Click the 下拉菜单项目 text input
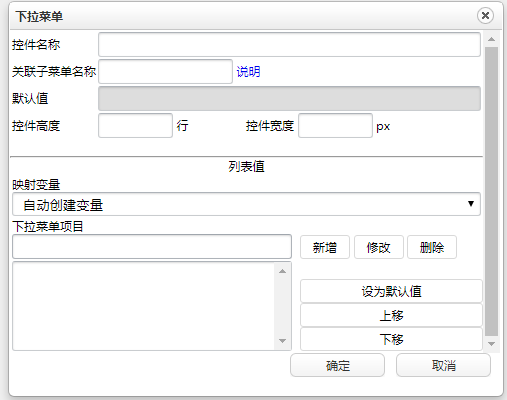The image size is (507, 400). click(x=152, y=247)
